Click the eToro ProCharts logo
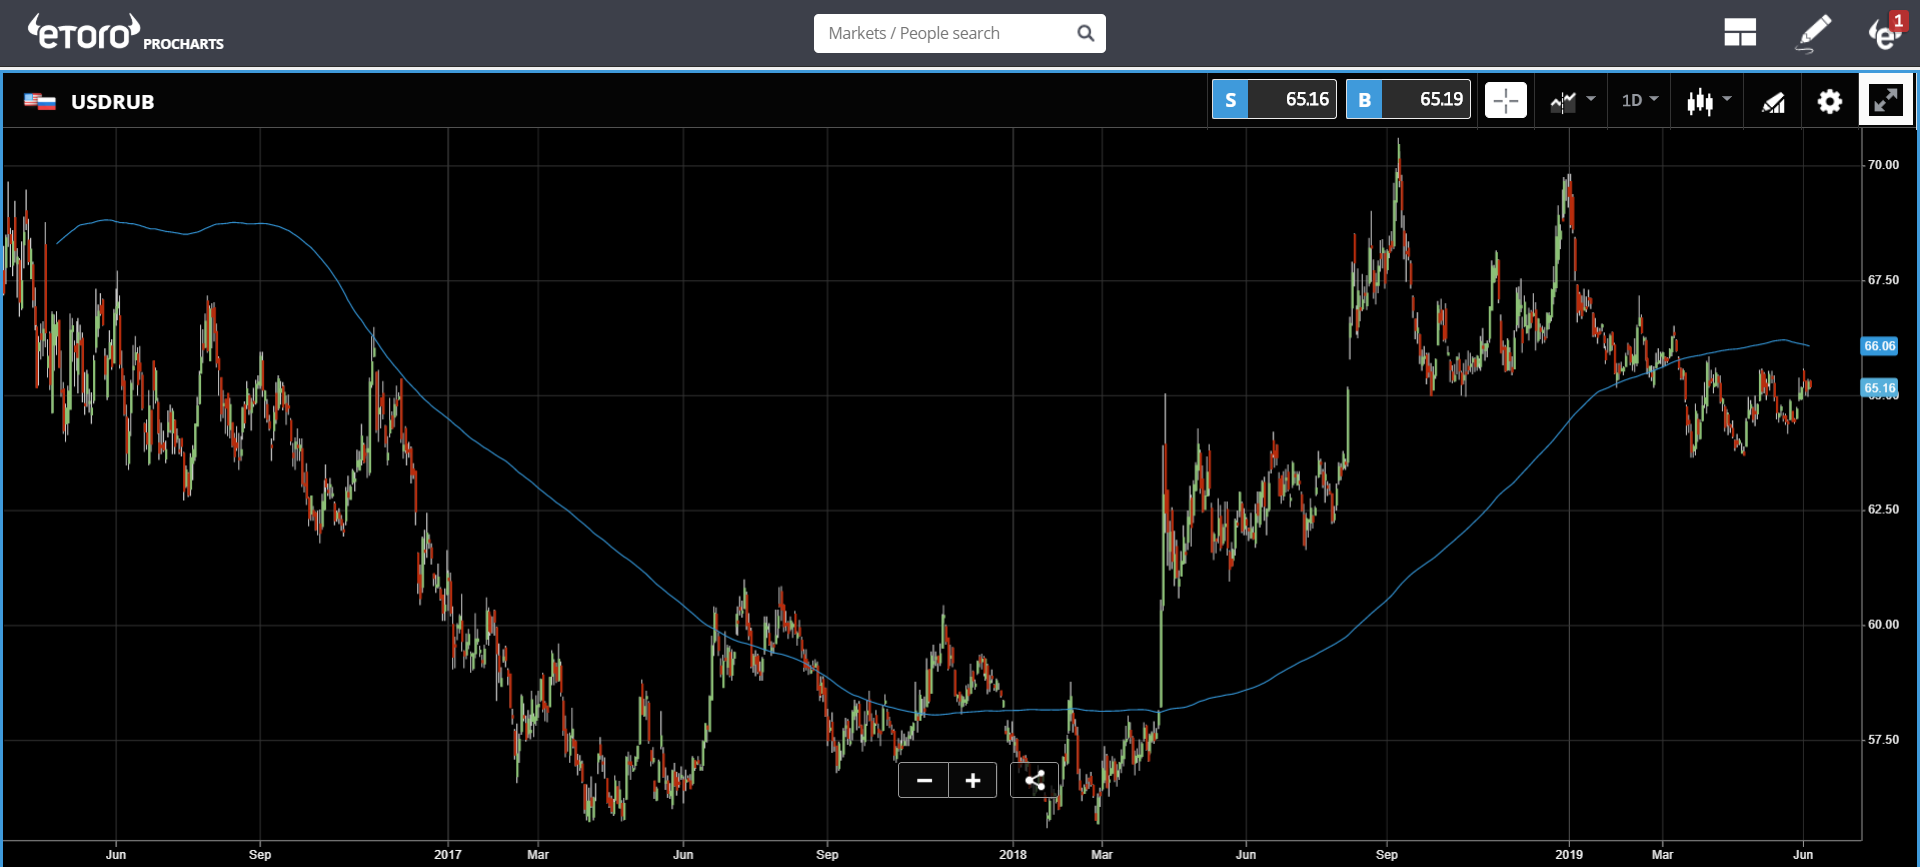This screenshot has height=867, width=1920. coord(125,33)
